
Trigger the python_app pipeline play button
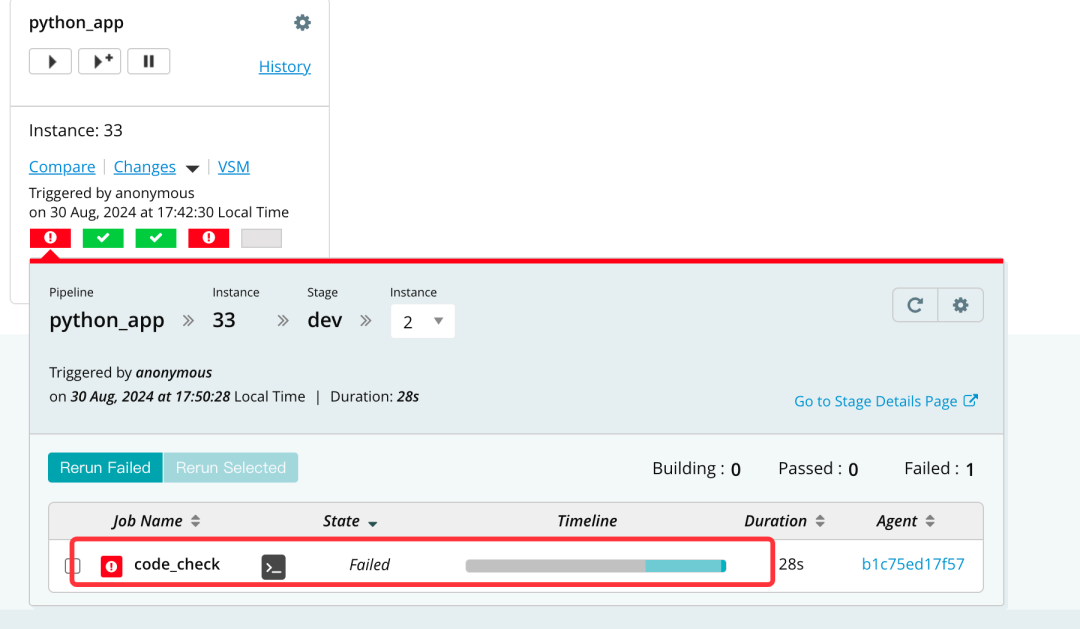tap(50, 61)
